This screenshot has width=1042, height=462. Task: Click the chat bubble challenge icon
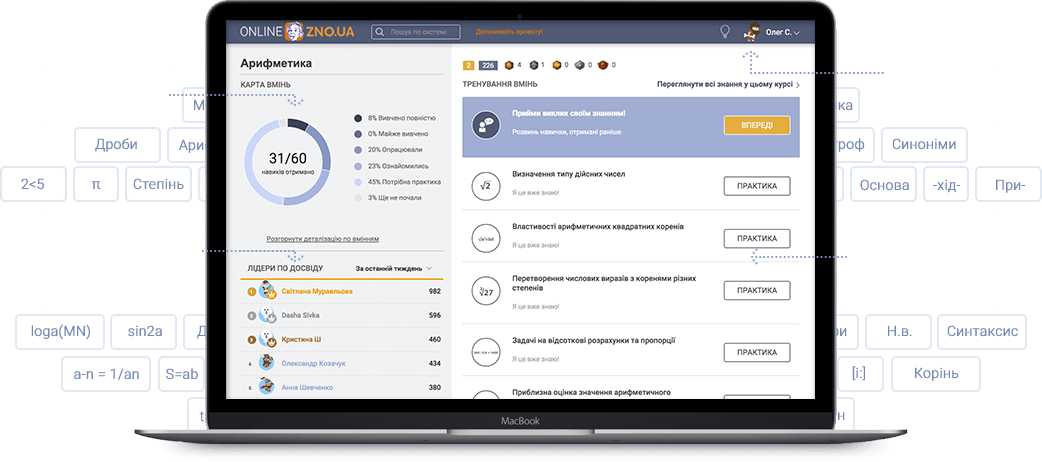coord(484,125)
